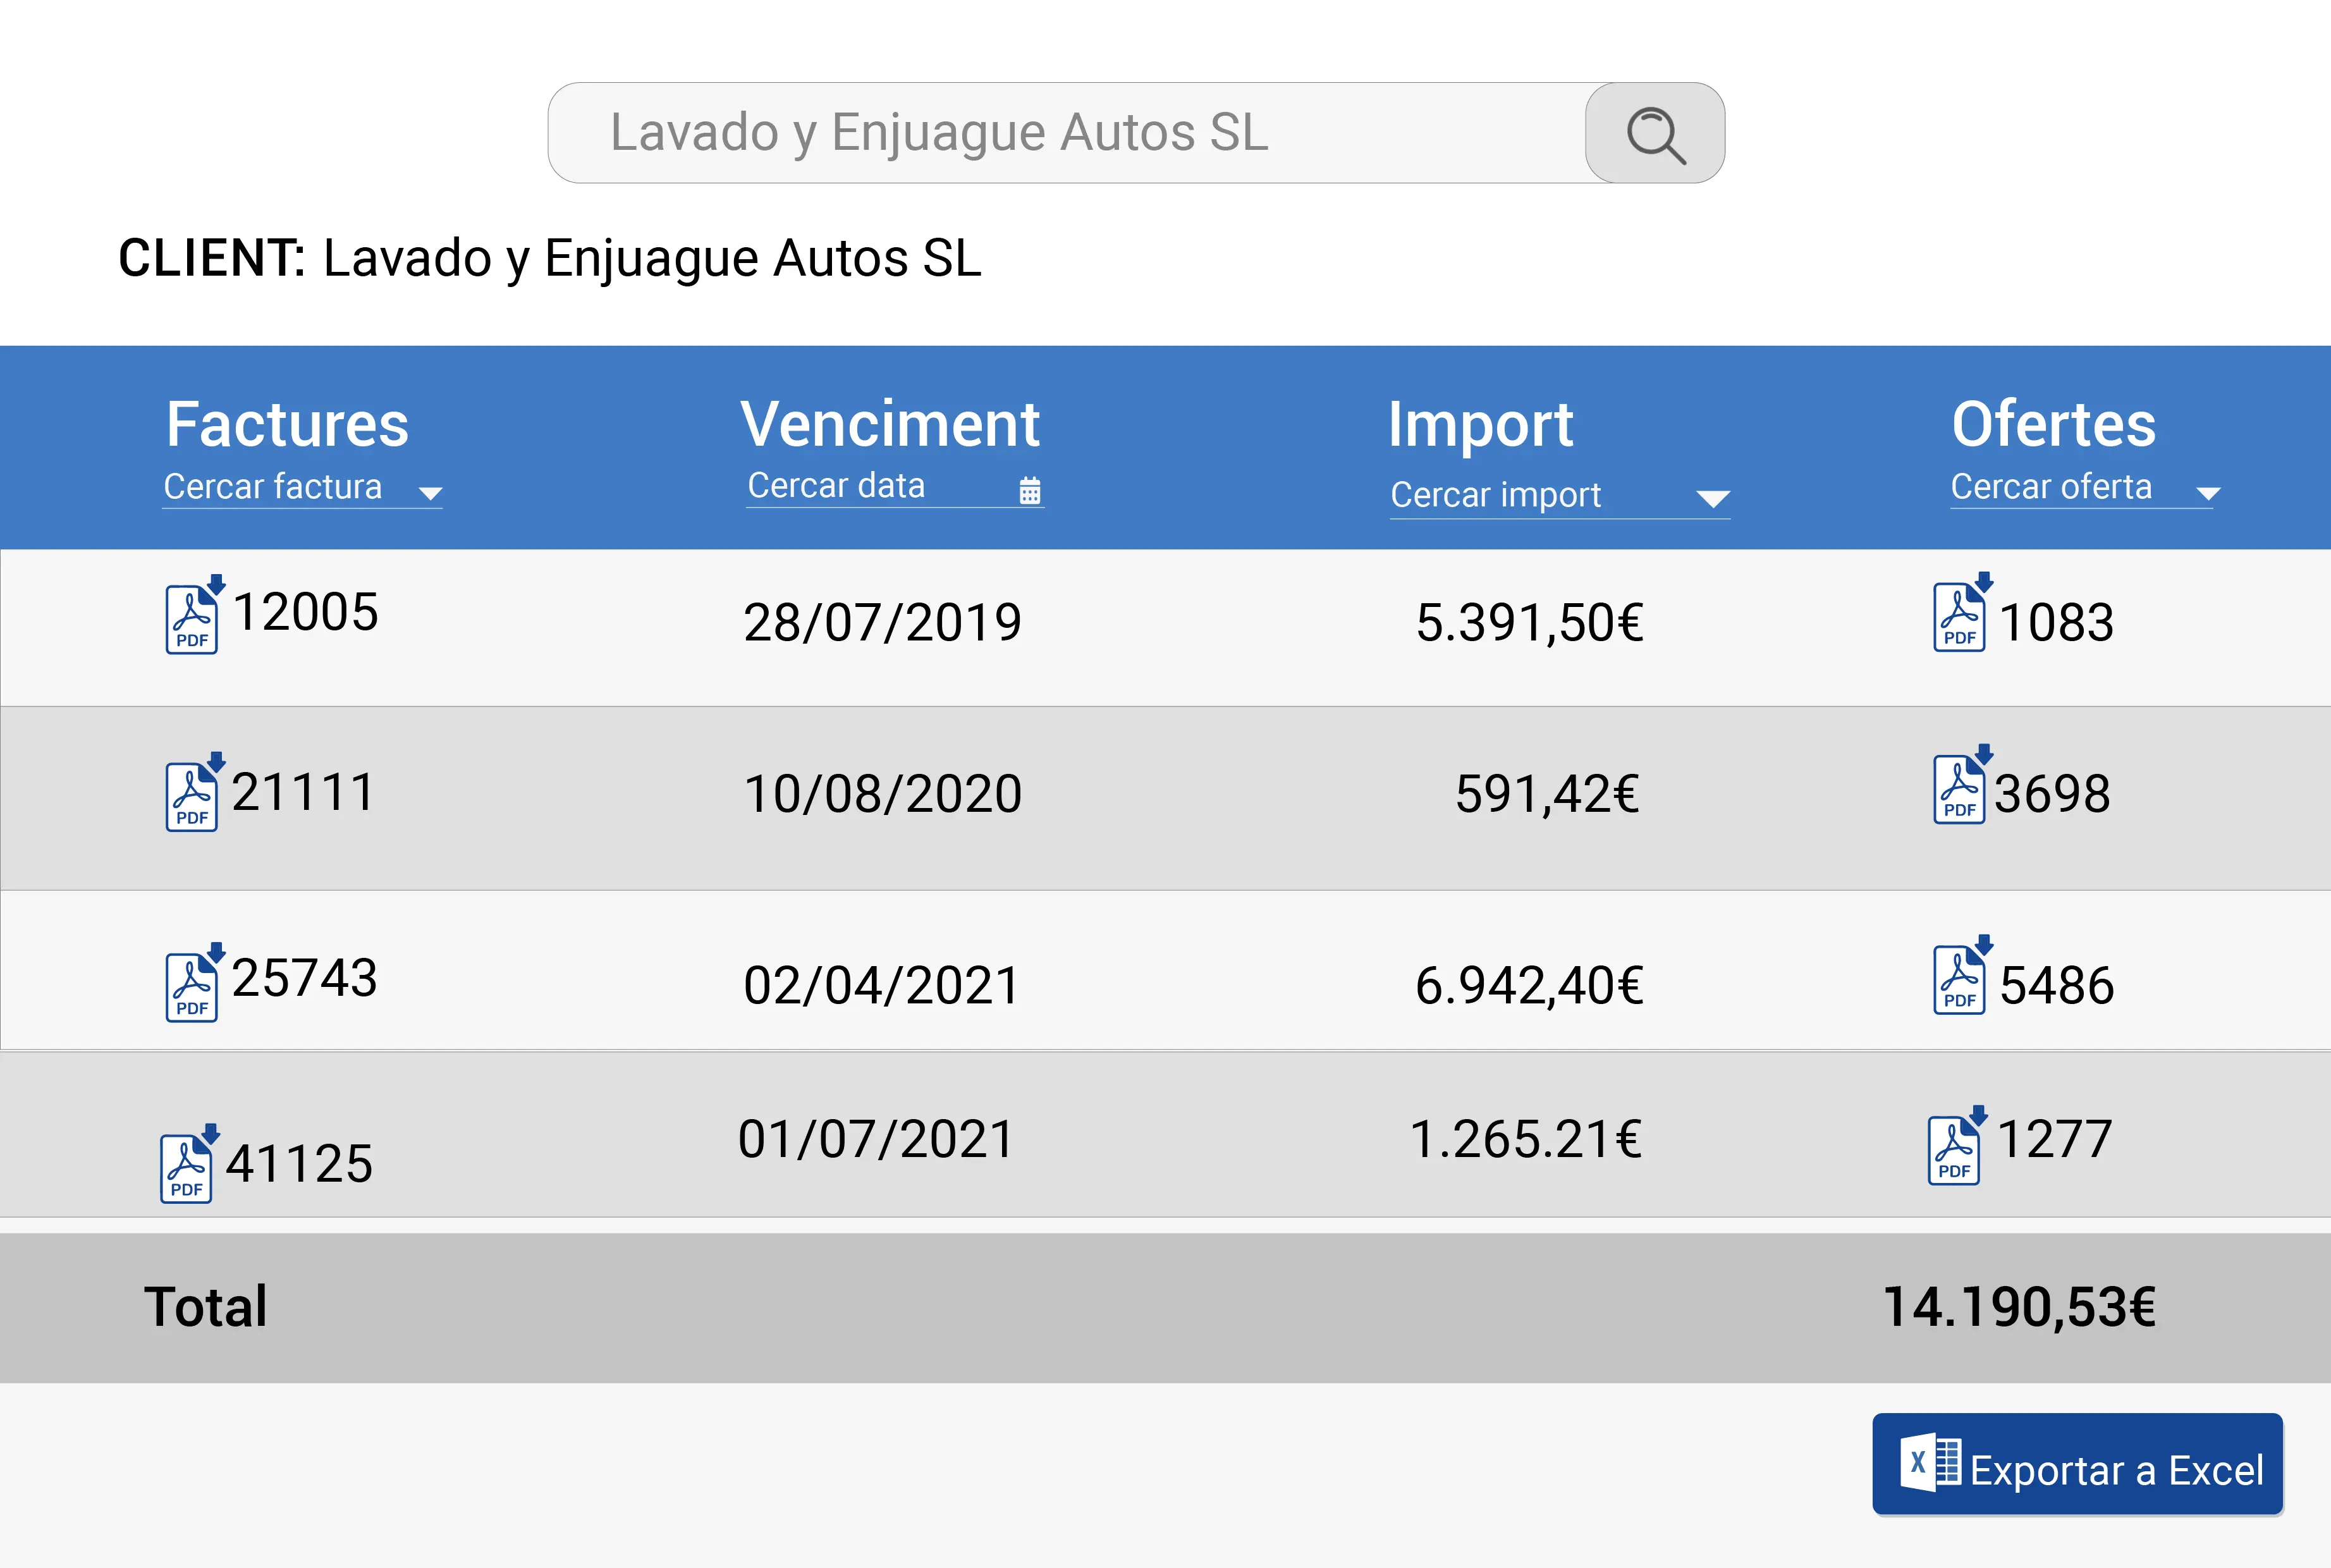Click the Exportar a Excel button

point(2077,1464)
